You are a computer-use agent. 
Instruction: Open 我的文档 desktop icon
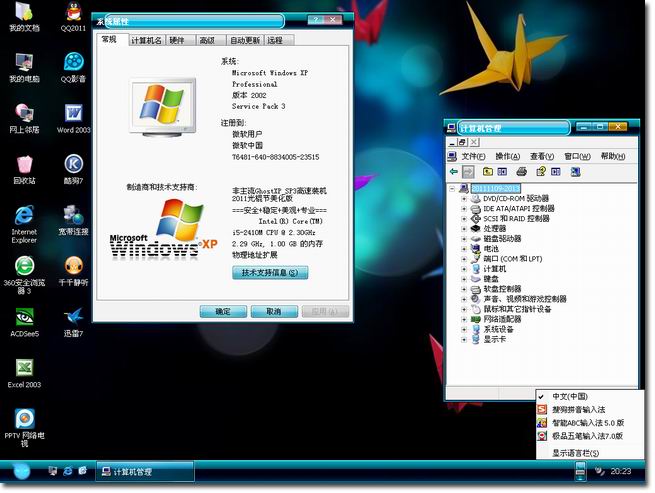[x=24, y=17]
